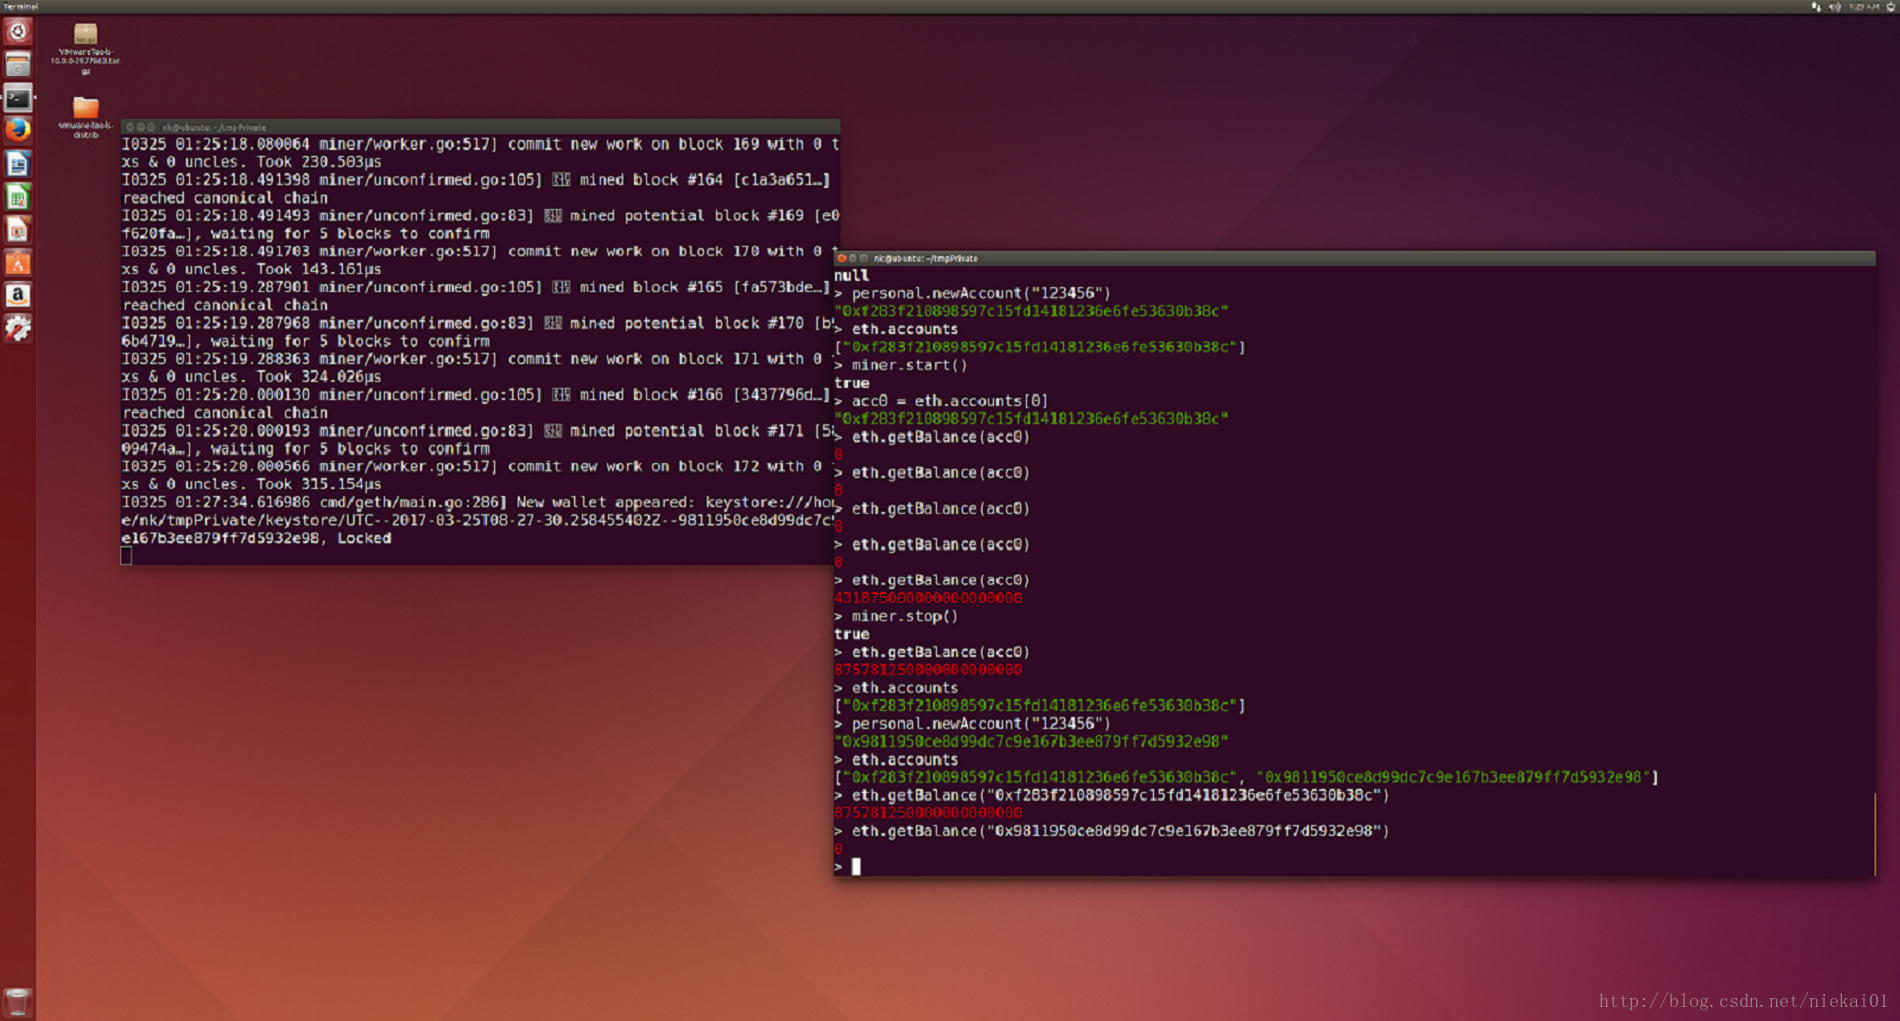
Task: Click the getBalance("0x9811950c…") command line
Action: (x=1112, y=831)
